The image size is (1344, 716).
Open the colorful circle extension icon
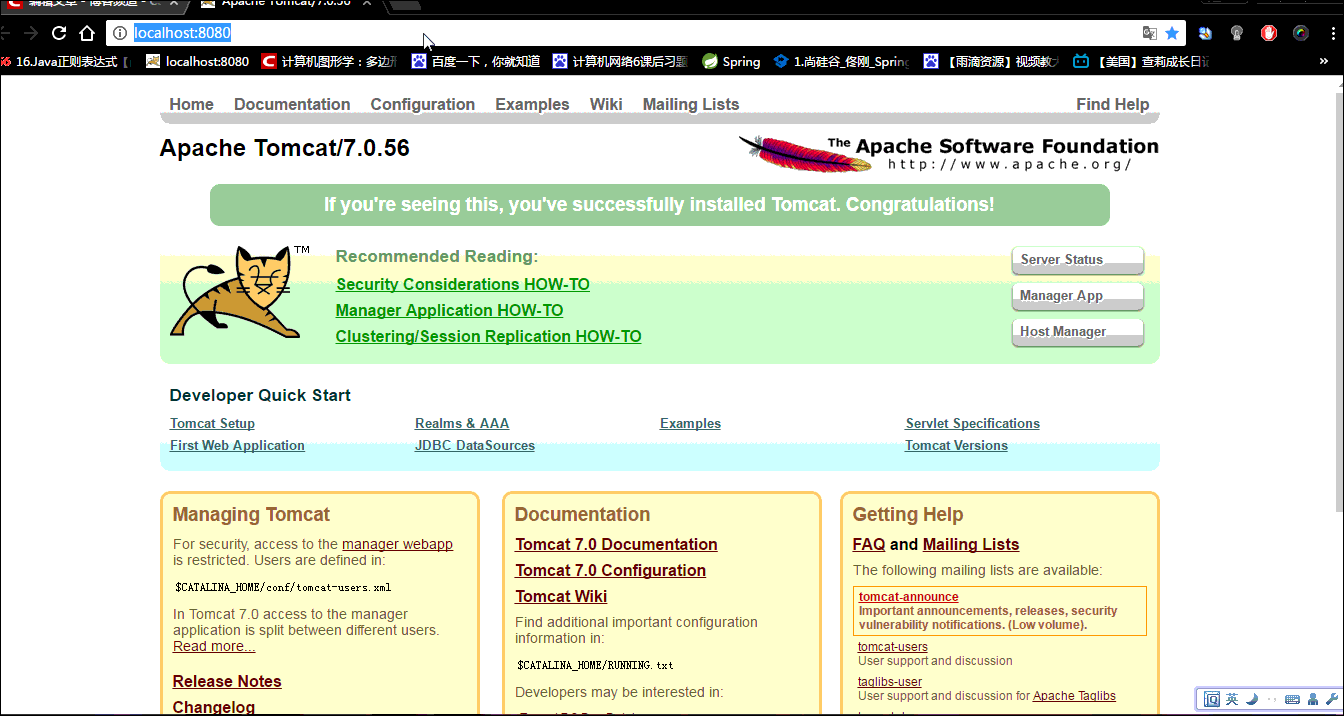(1301, 33)
